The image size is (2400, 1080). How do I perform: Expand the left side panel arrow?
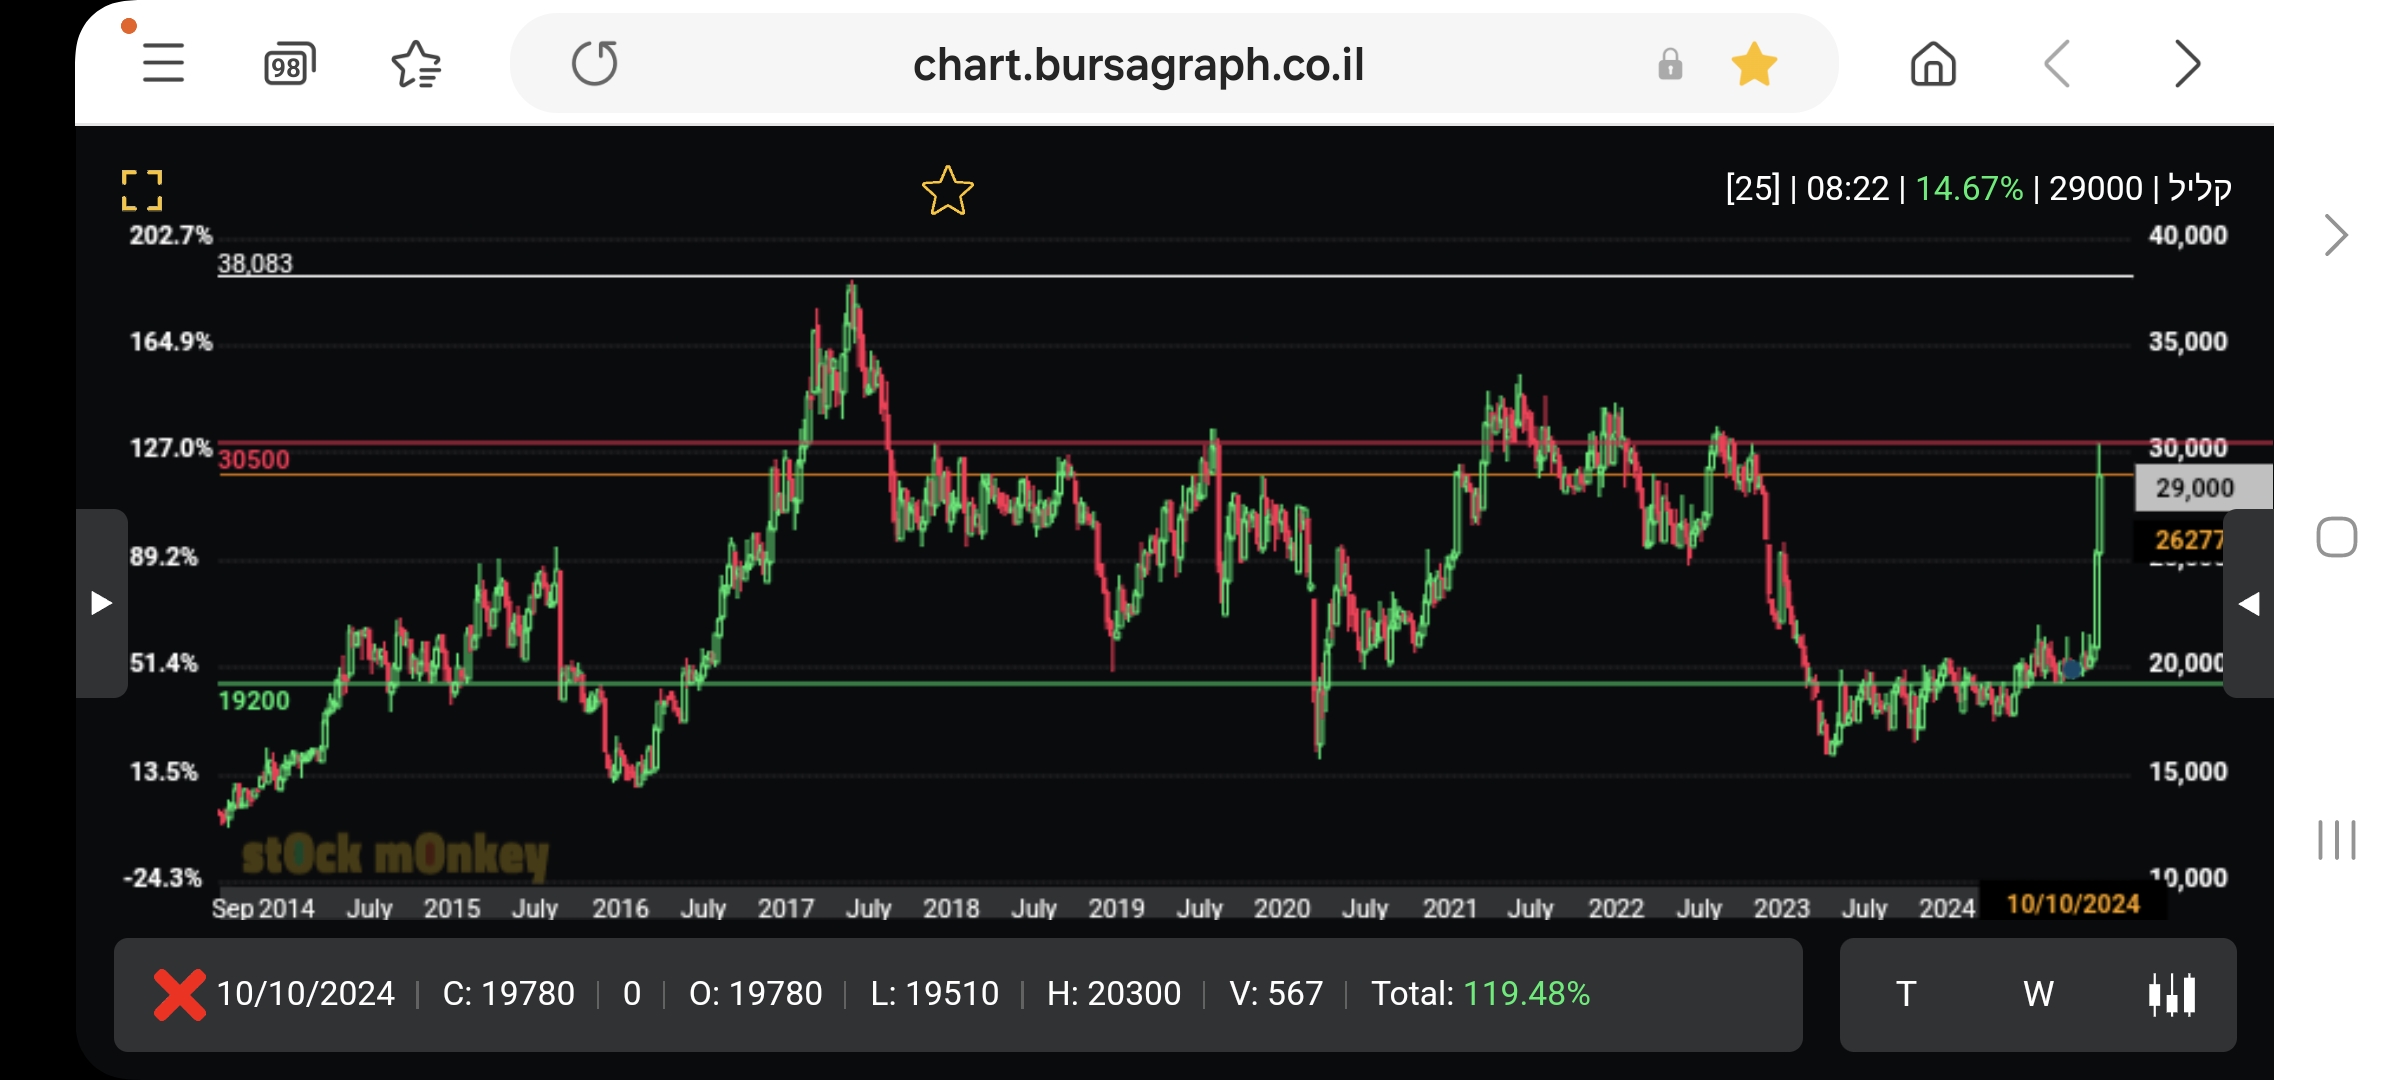(x=101, y=603)
